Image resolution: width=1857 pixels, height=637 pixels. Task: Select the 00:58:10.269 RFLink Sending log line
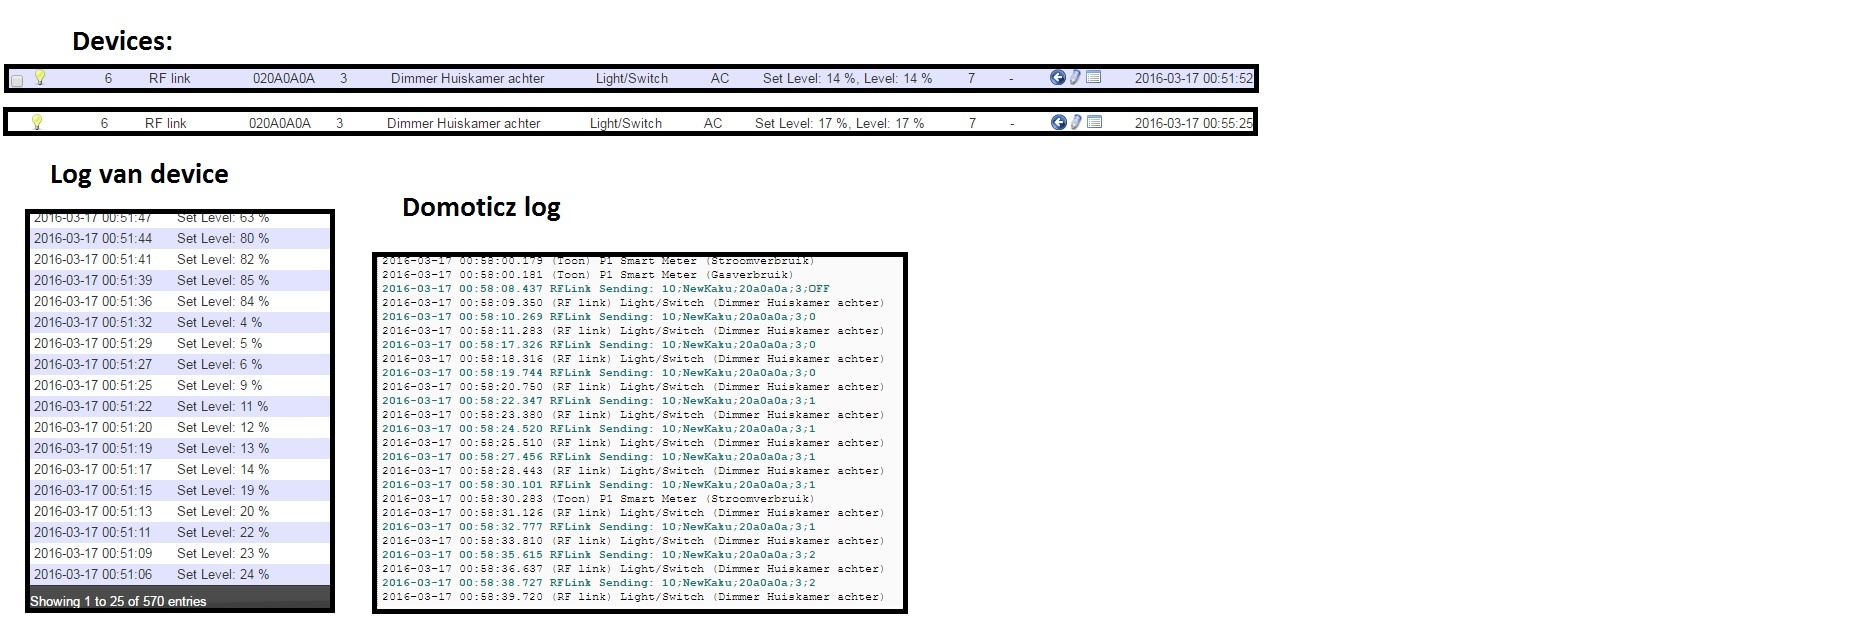[599, 317]
